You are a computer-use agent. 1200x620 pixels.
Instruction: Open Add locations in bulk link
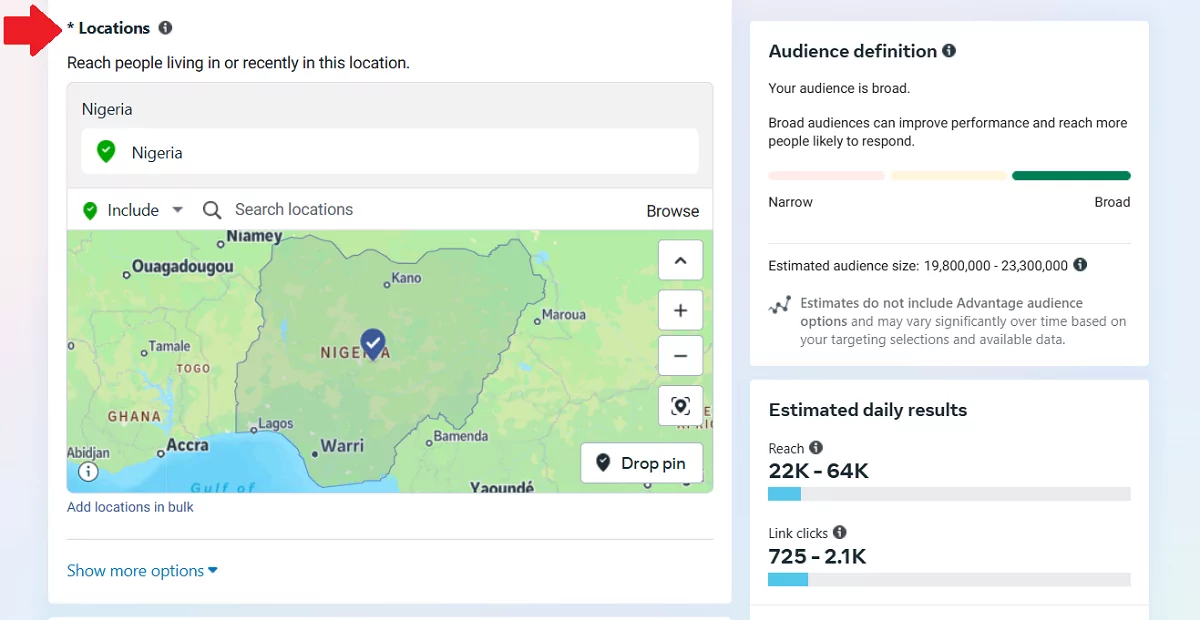pyautogui.click(x=130, y=507)
